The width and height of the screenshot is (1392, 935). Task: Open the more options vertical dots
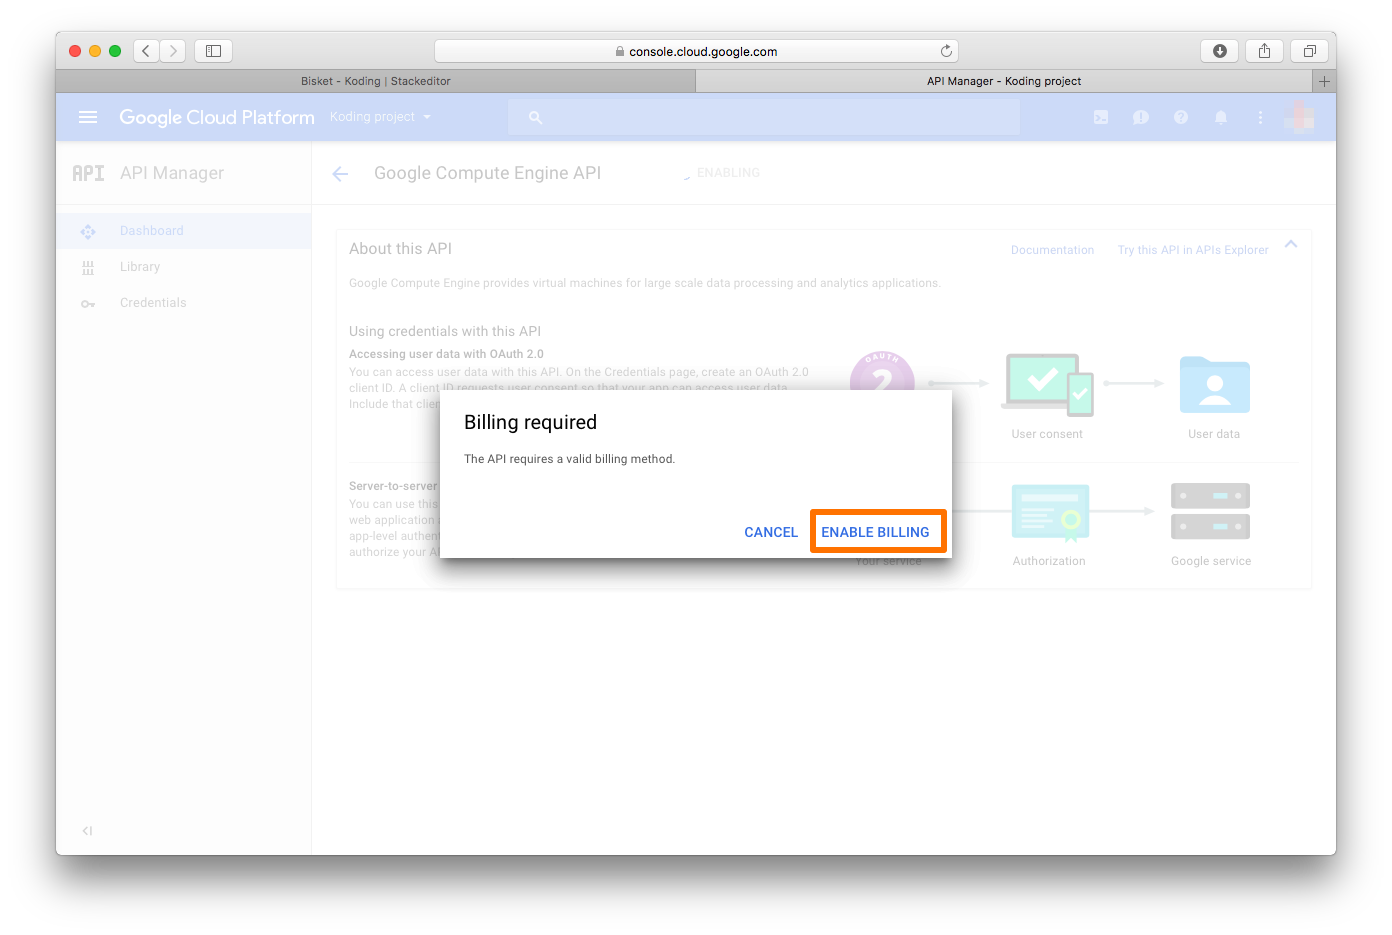tap(1260, 117)
